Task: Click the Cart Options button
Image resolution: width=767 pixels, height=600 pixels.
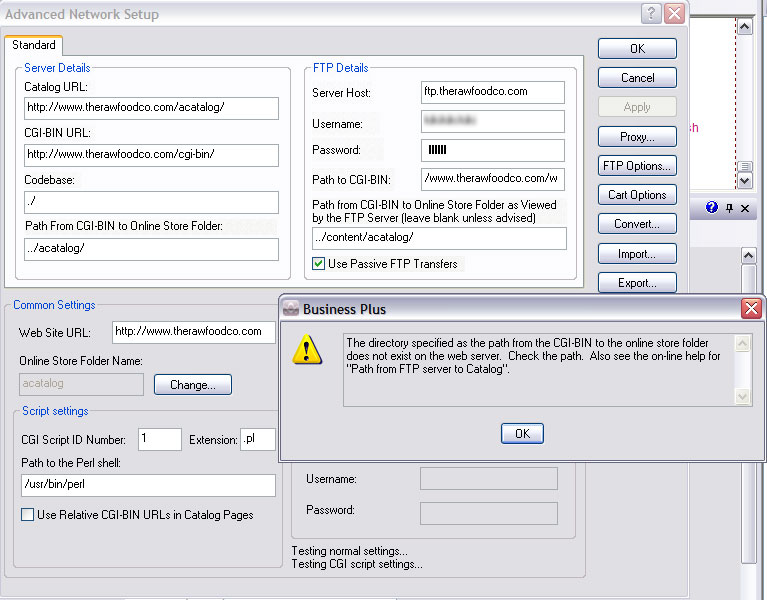Action: tap(637, 195)
